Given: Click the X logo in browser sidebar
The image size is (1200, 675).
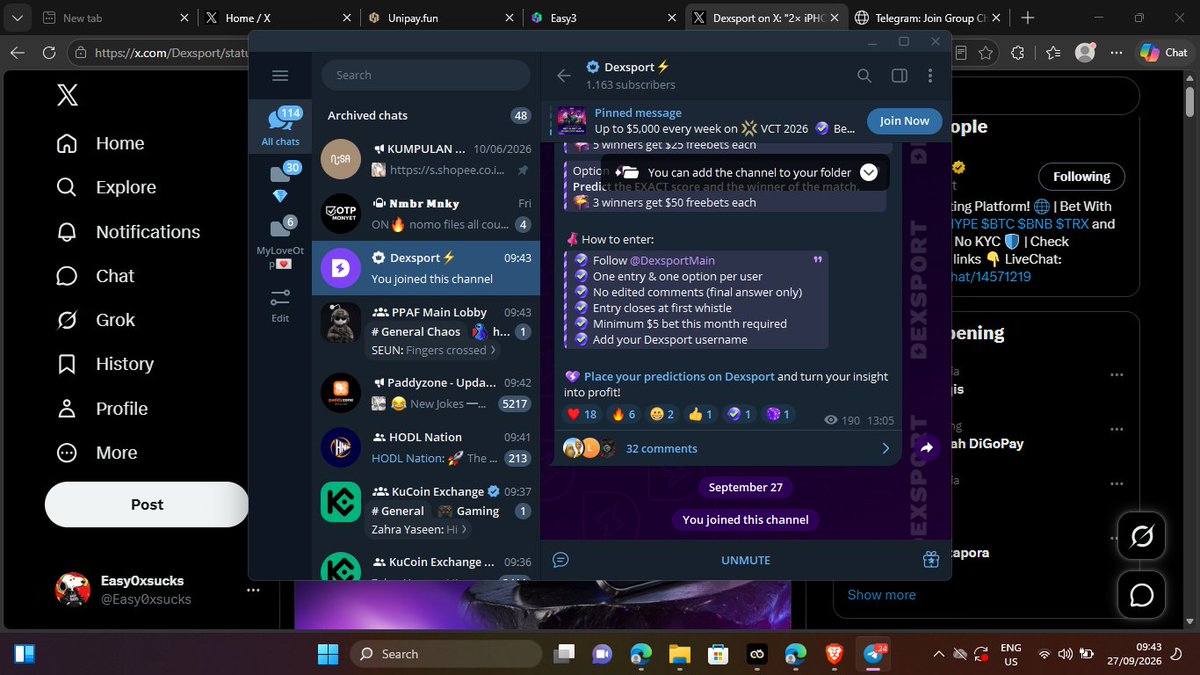Looking at the screenshot, I should (67, 95).
